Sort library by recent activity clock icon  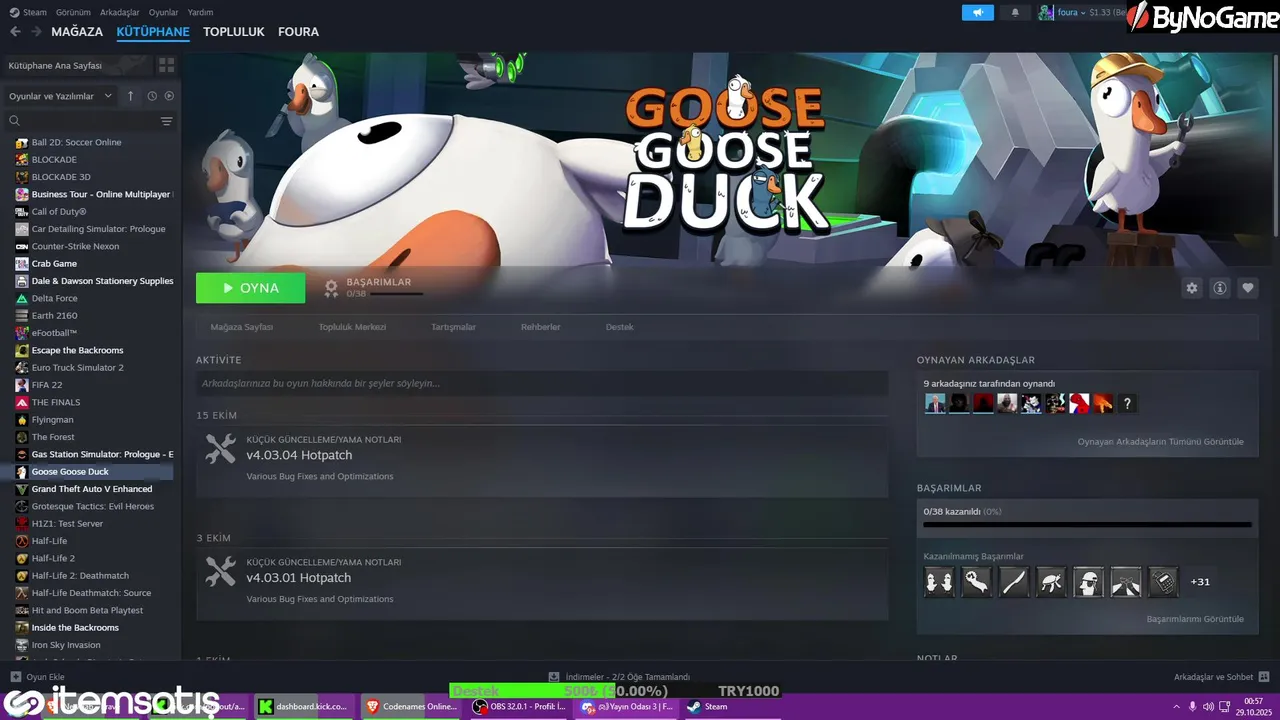point(152,96)
